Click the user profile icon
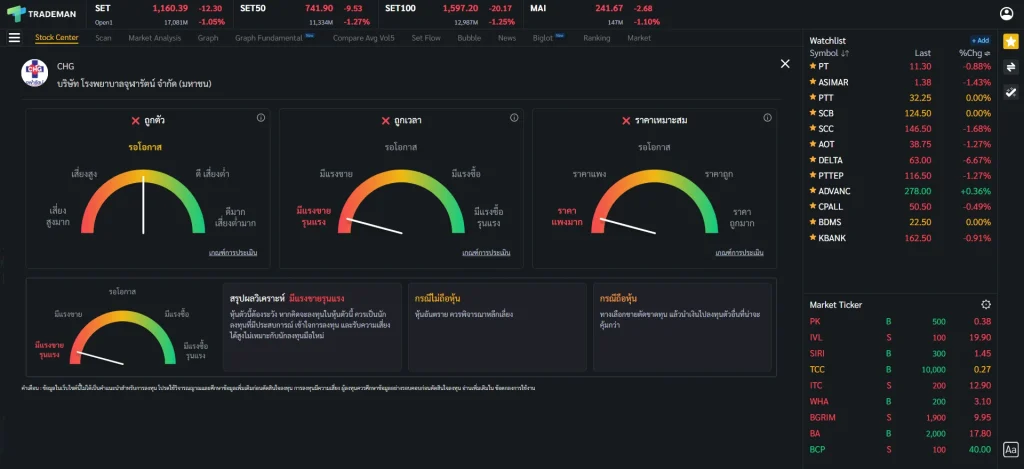This screenshot has height=469, width=1024. click(x=1006, y=13)
